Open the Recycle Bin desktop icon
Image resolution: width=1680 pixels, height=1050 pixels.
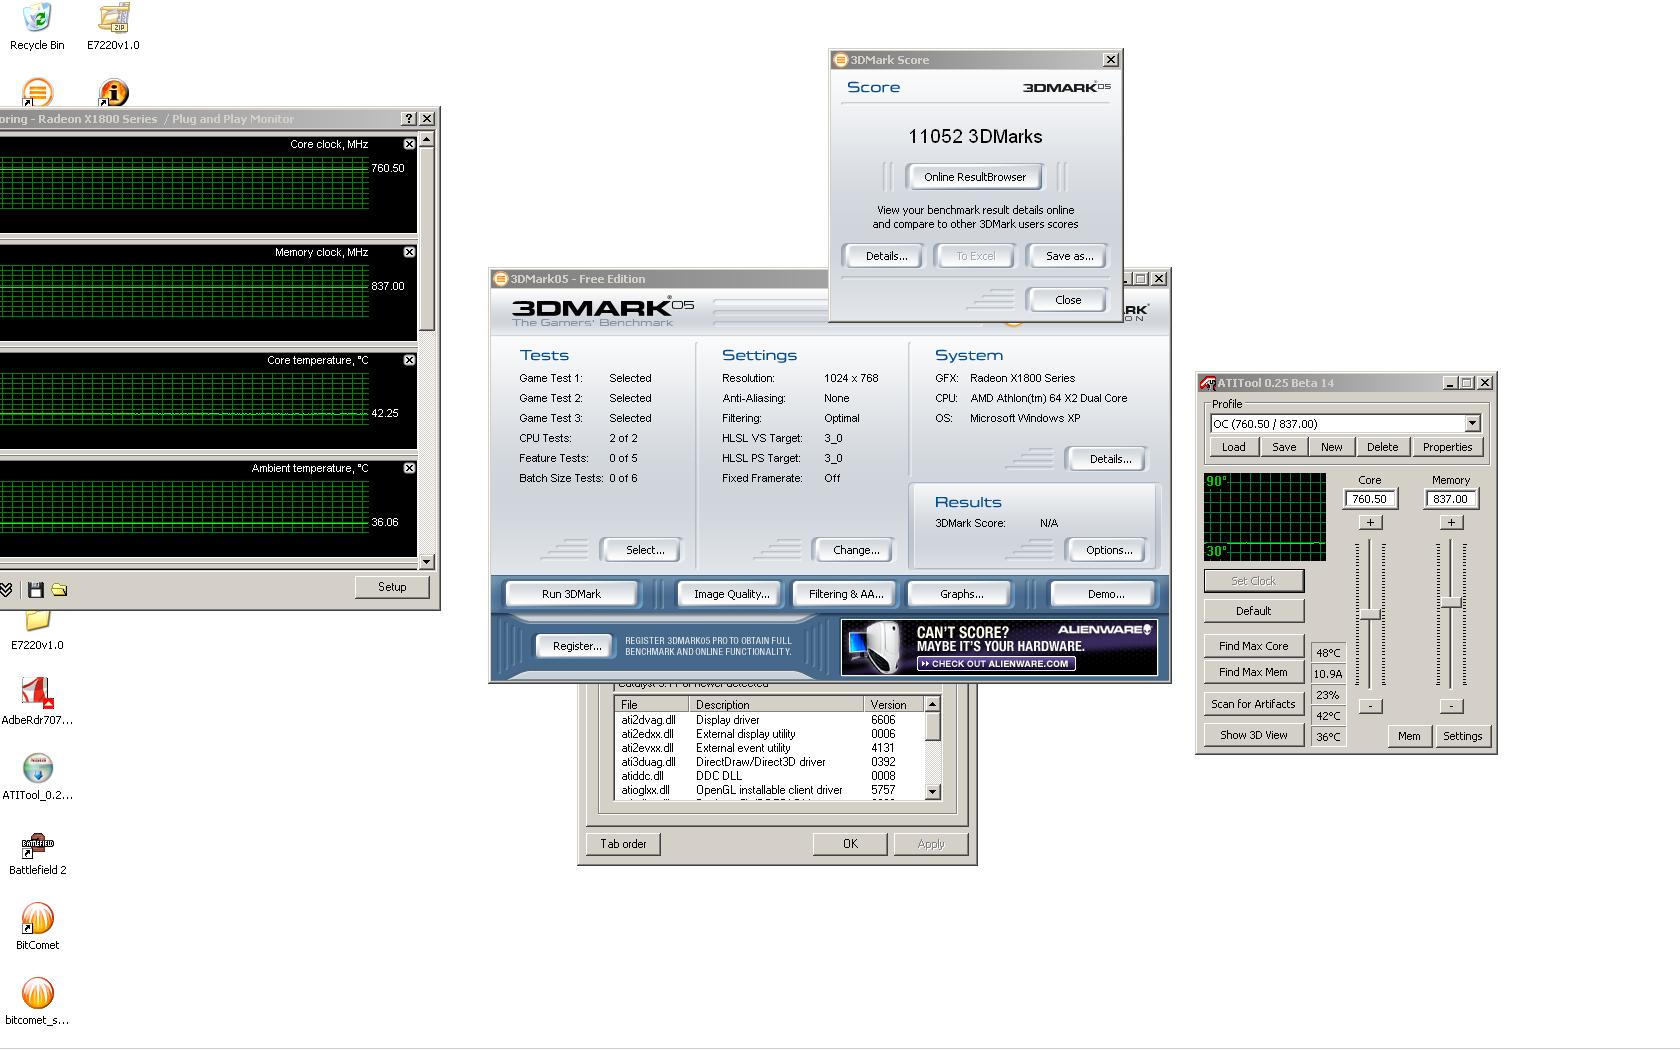(37, 18)
